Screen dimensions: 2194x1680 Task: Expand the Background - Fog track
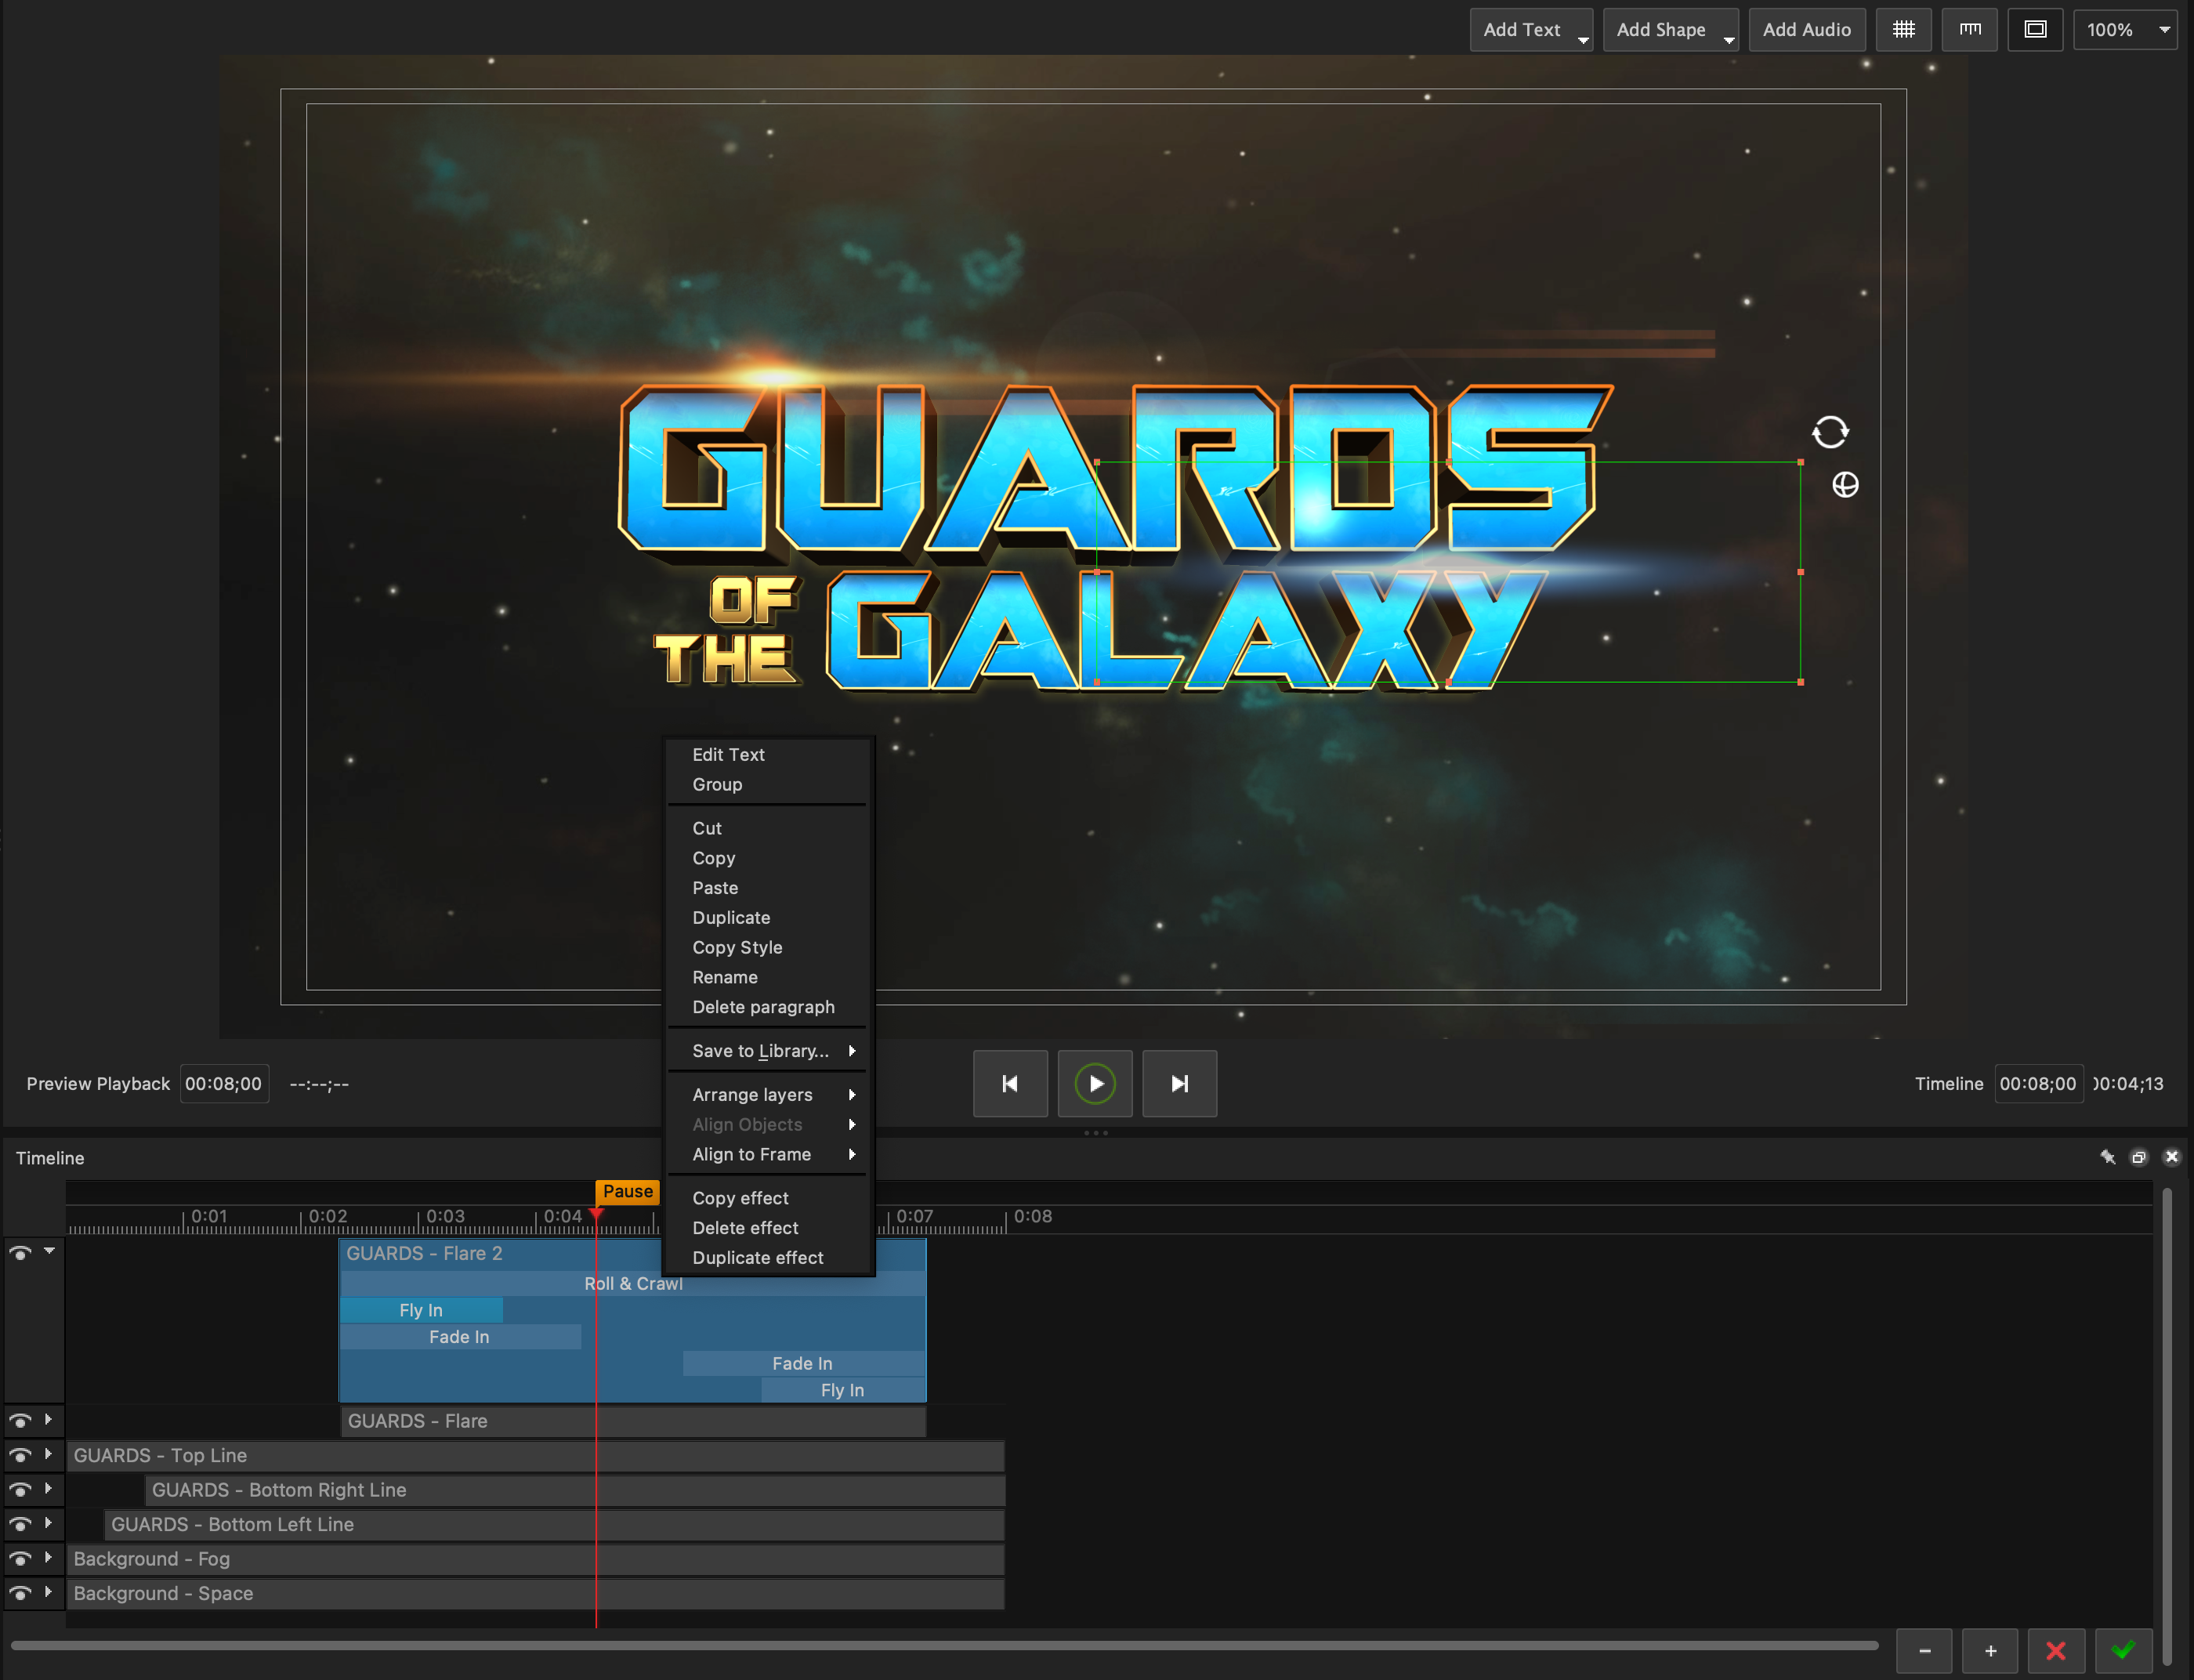coord(48,1557)
